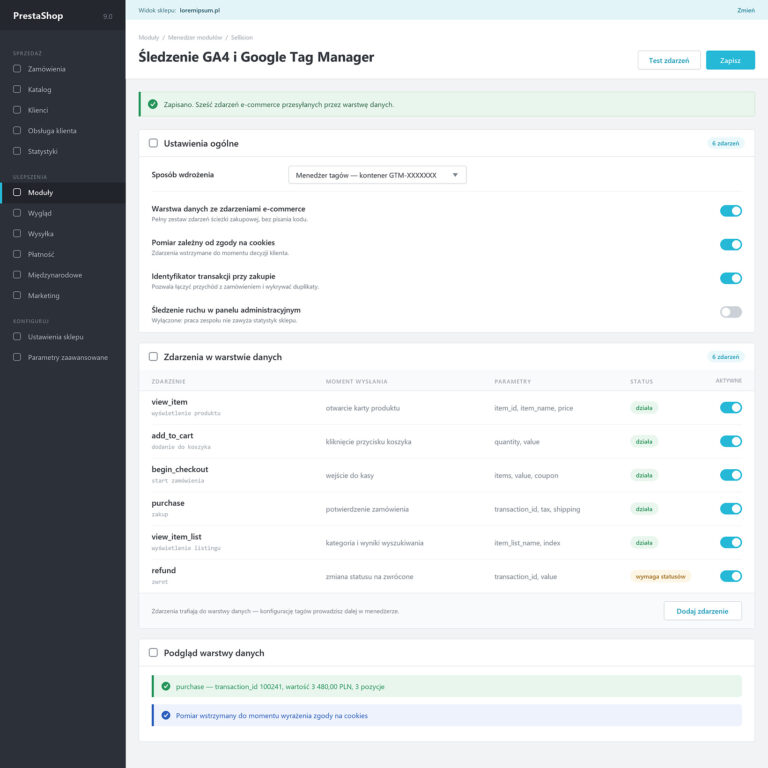
Task: Click the Międzynarodowe sidebar icon
Action: pyautogui.click(x=17, y=275)
